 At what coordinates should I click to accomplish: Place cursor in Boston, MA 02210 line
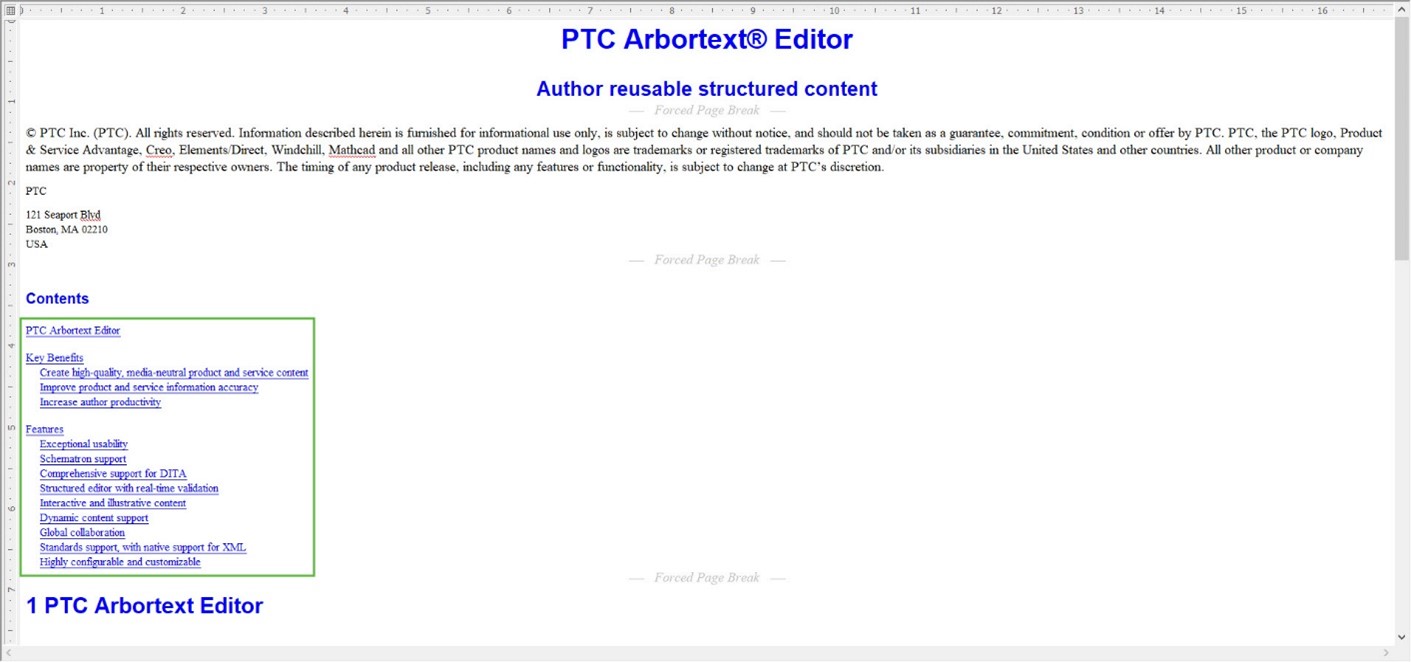(66, 230)
